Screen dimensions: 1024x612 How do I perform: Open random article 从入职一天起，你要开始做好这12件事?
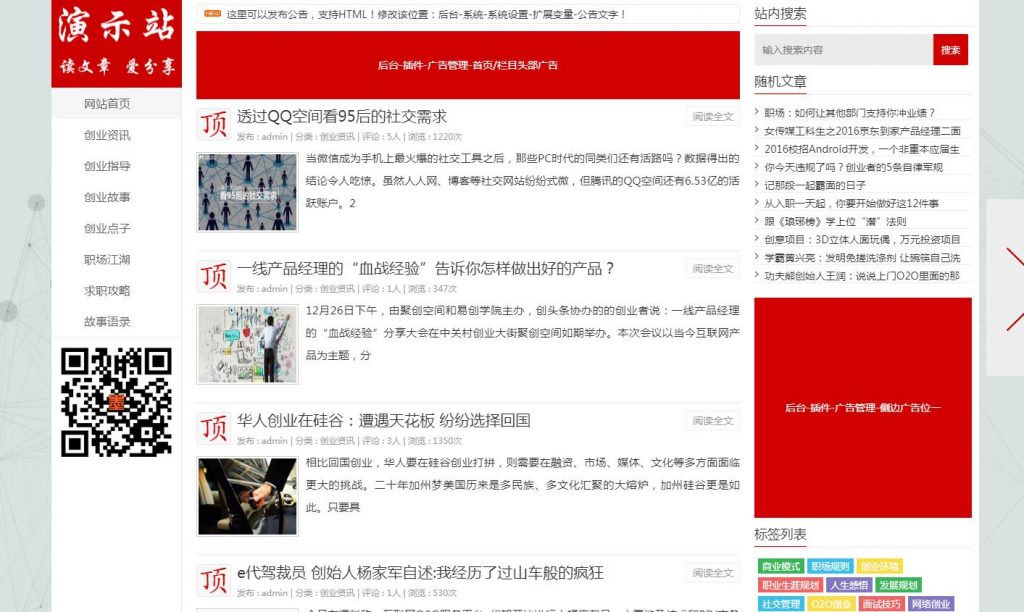tap(852, 204)
